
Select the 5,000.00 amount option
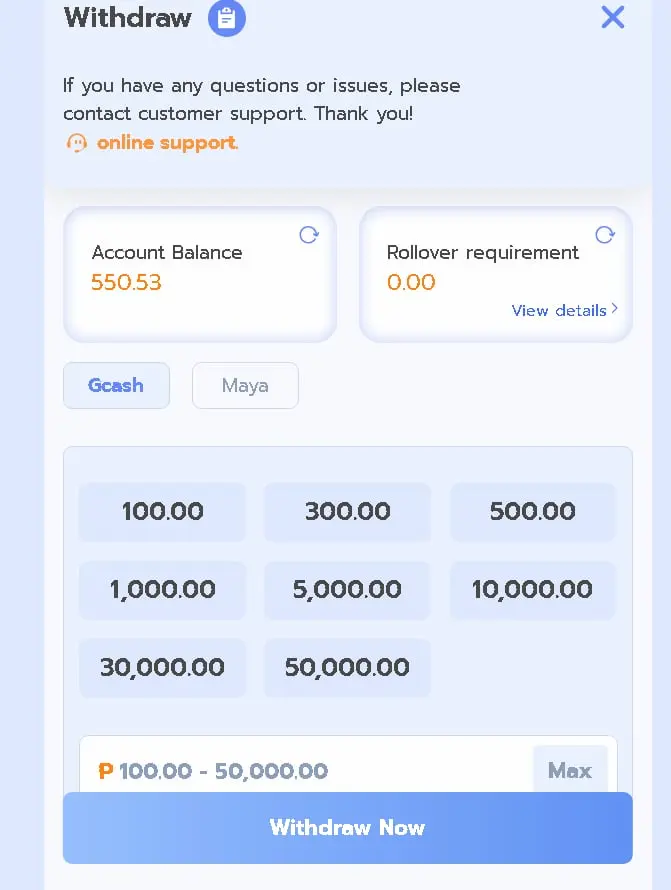(347, 590)
